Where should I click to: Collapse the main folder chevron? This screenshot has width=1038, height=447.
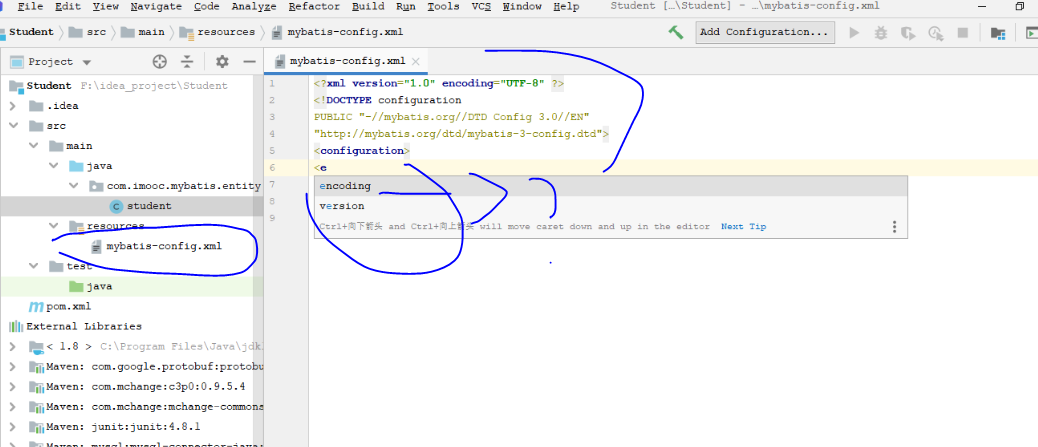34,146
